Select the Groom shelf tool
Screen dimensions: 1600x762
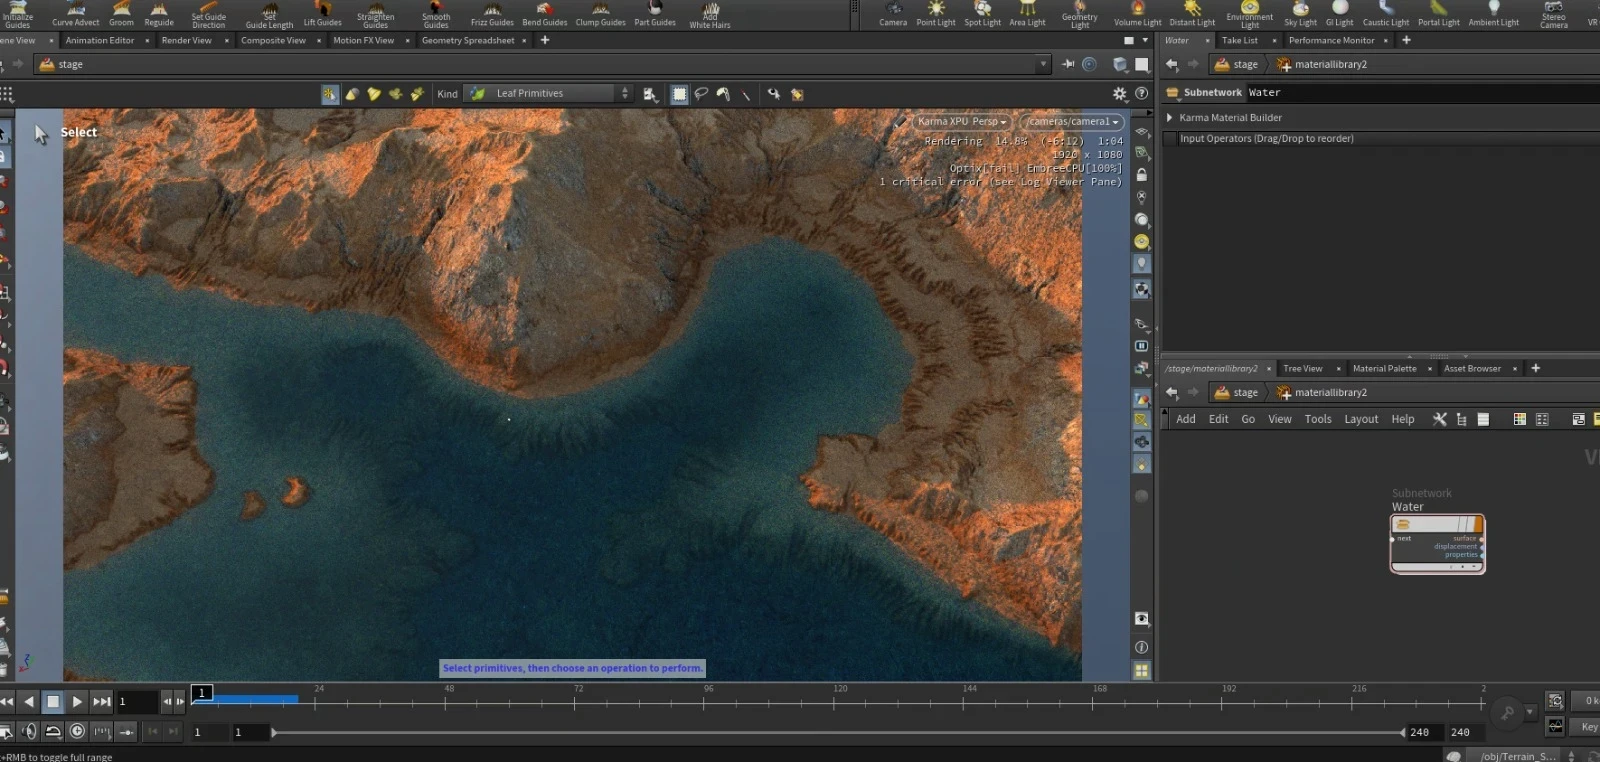click(x=121, y=13)
